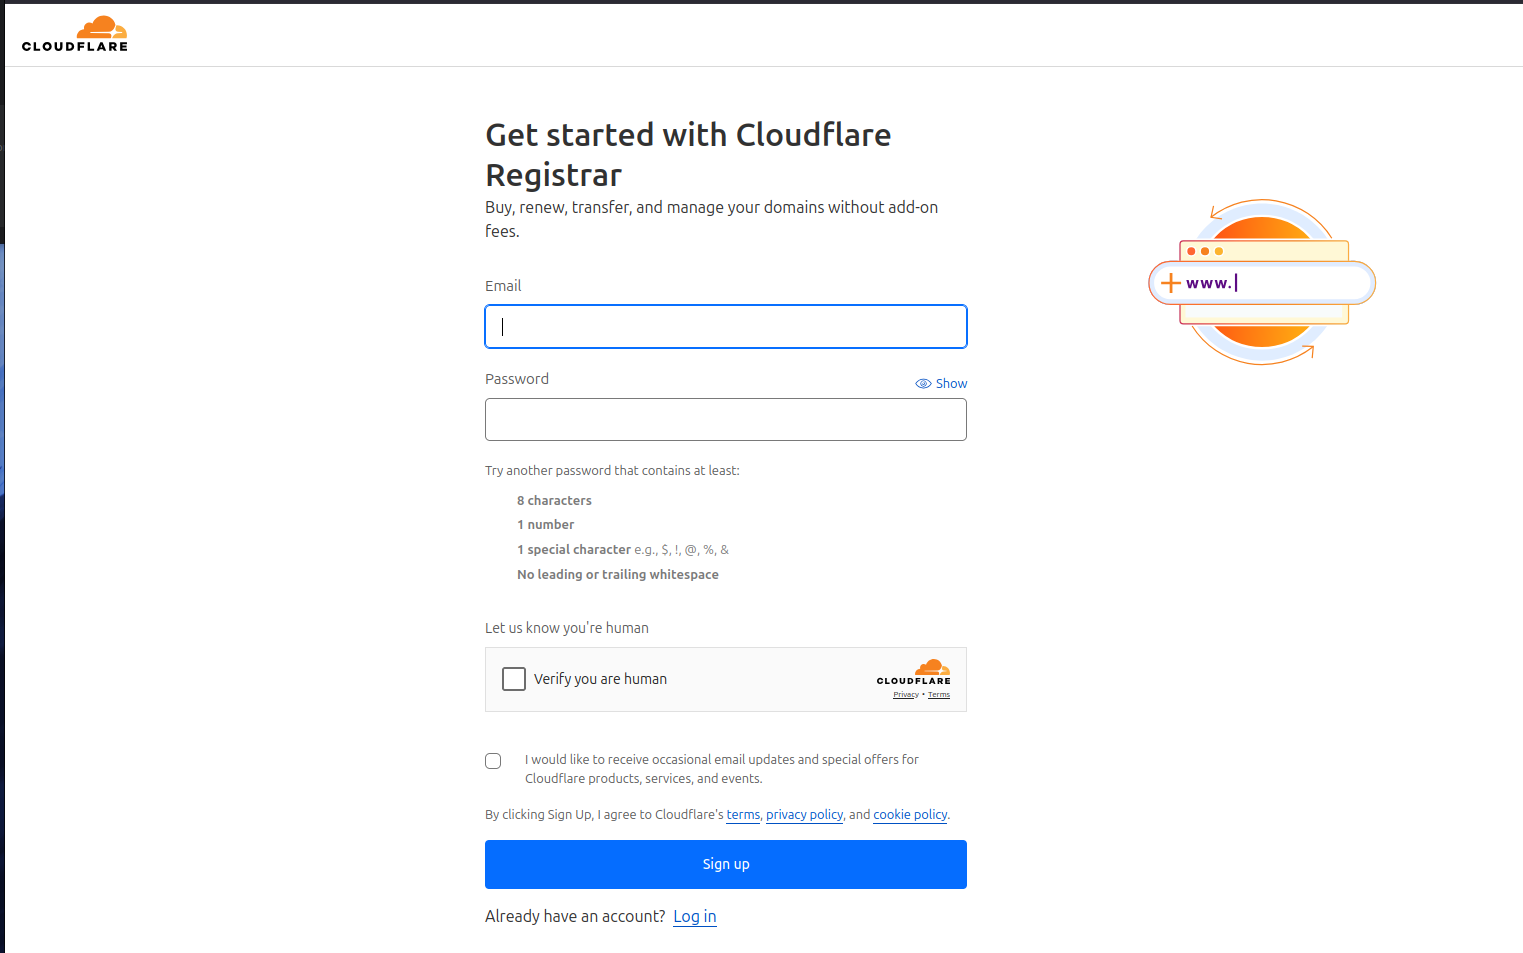
Task: Click the Password field label
Action: click(517, 379)
